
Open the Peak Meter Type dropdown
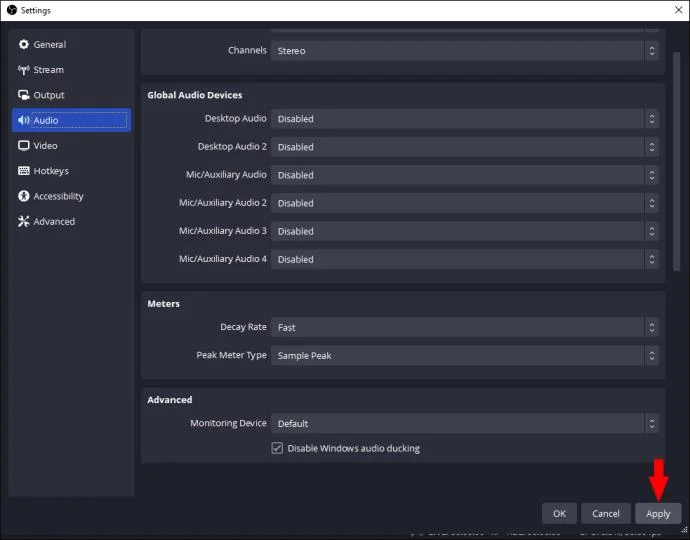coord(465,356)
